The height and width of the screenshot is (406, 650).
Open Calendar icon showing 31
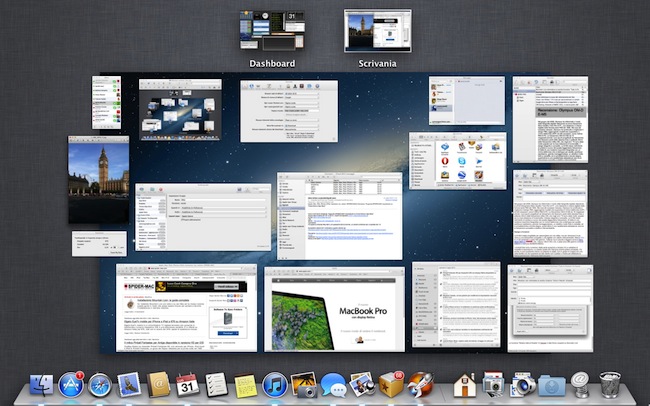[x=187, y=385]
